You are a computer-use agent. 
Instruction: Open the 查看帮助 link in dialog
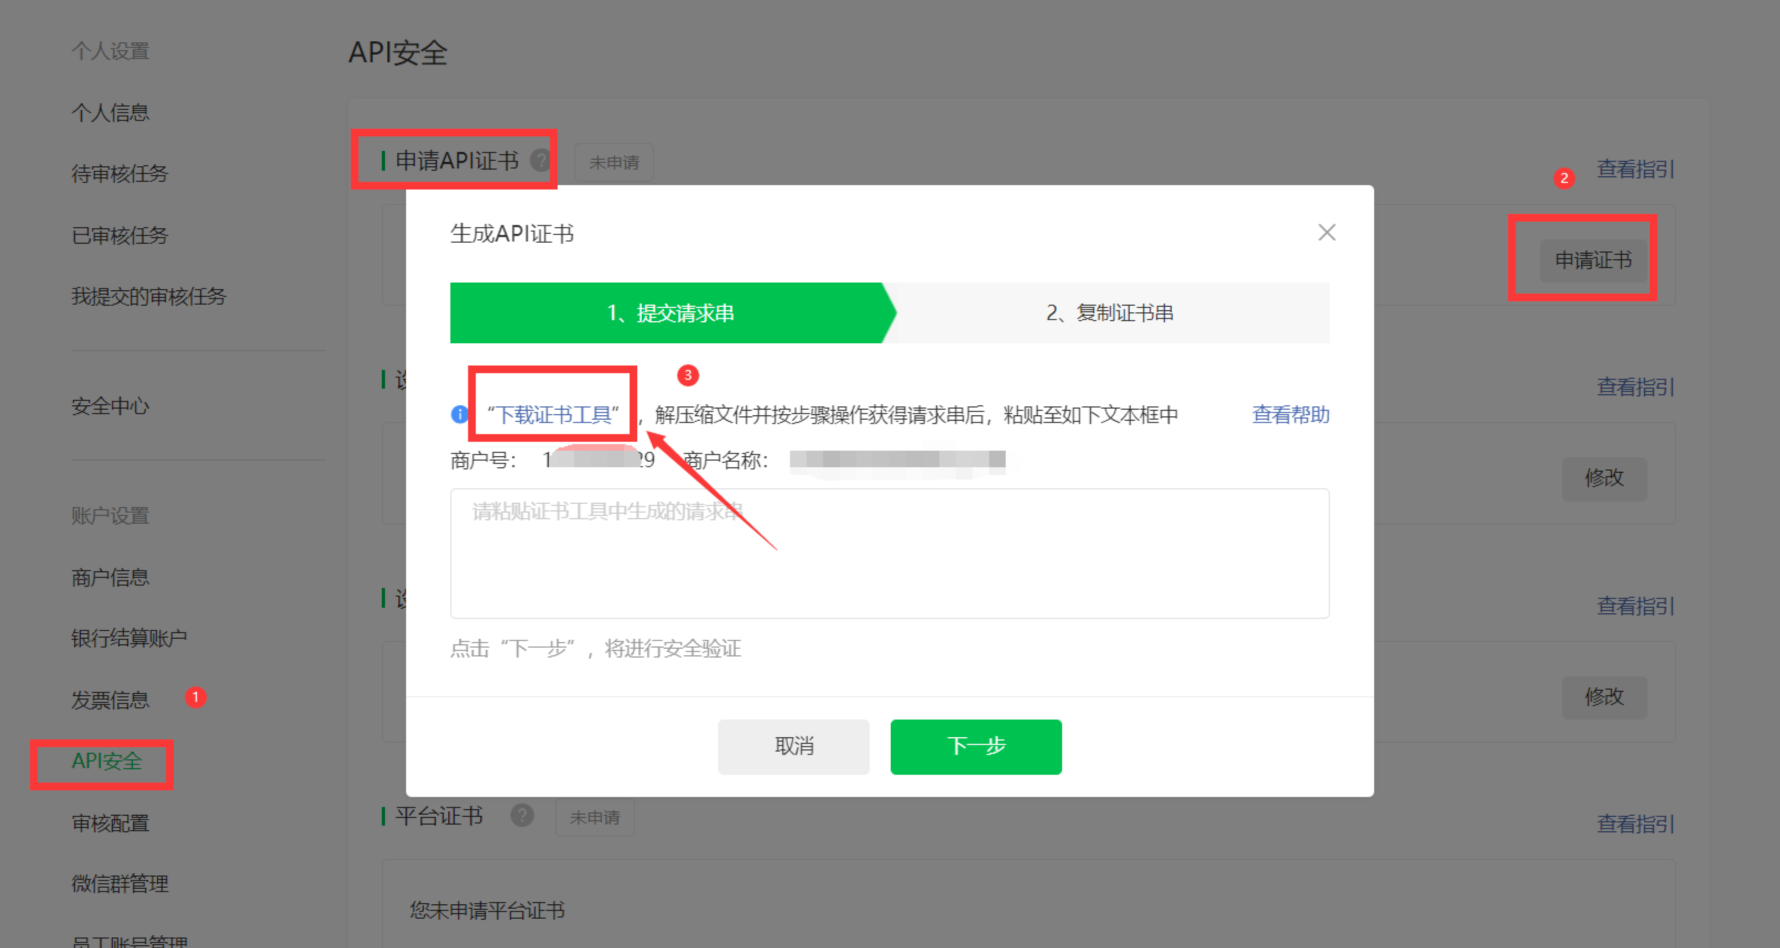point(1290,415)
